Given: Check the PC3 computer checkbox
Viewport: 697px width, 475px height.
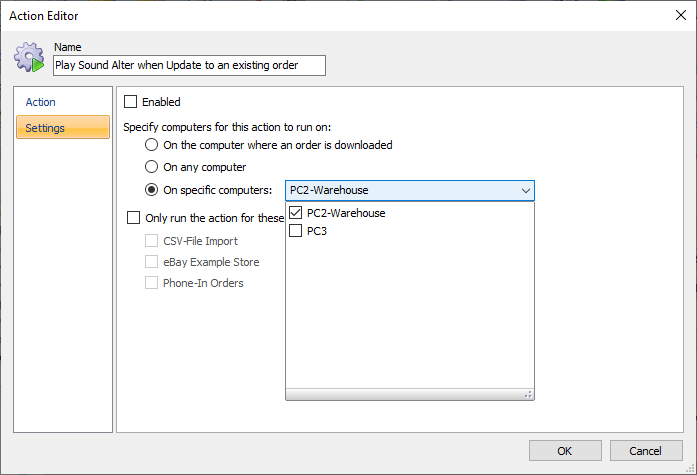Looking at the screenshot, I should tap(296, 231).
